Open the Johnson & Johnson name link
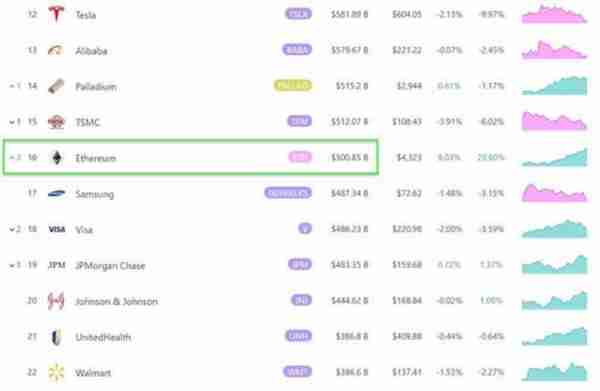Viewport: 600px width, 391px height. (117, 301)
